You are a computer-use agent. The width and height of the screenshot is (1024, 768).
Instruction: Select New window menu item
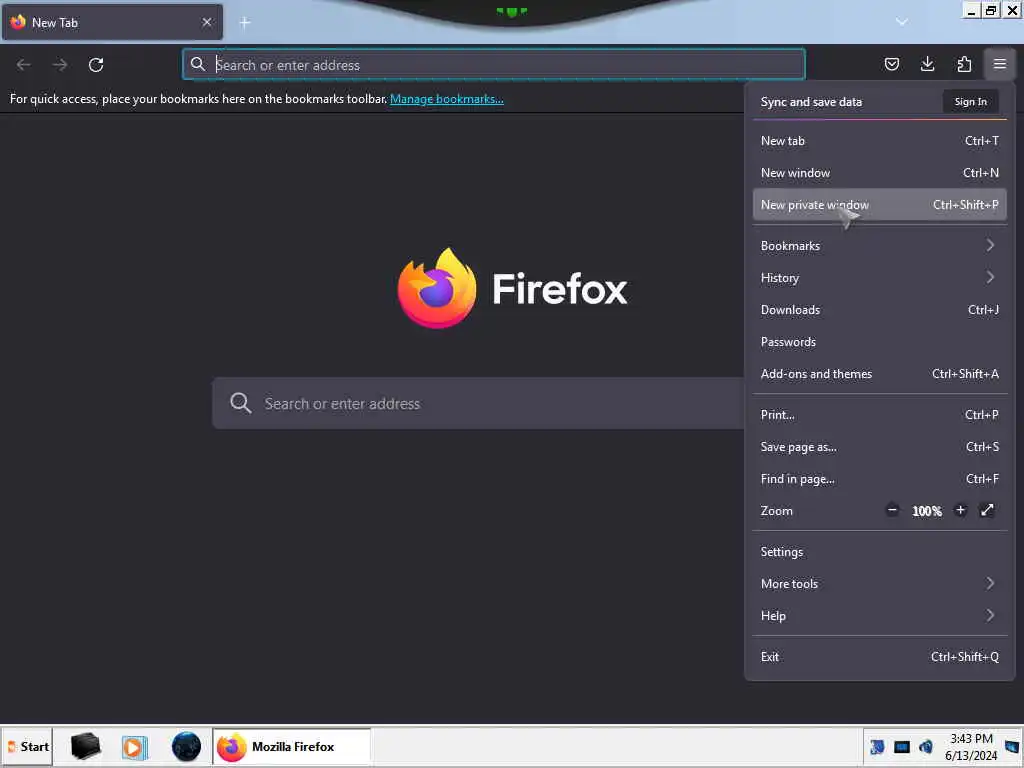coord(880,172)
